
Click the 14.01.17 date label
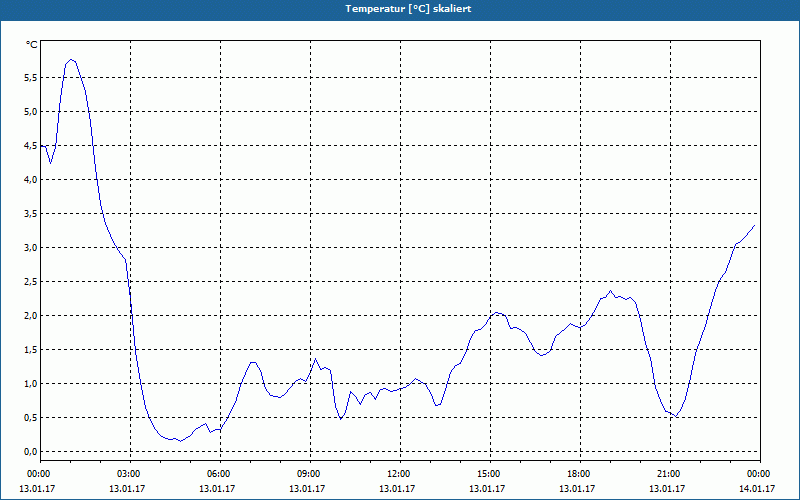(757, 489)
